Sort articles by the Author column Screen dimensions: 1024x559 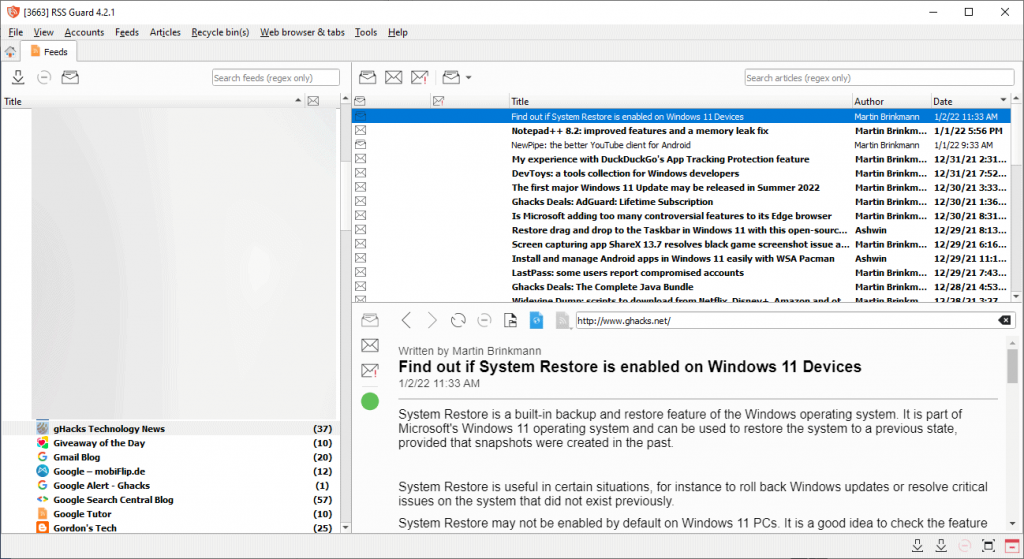point(891,101)
